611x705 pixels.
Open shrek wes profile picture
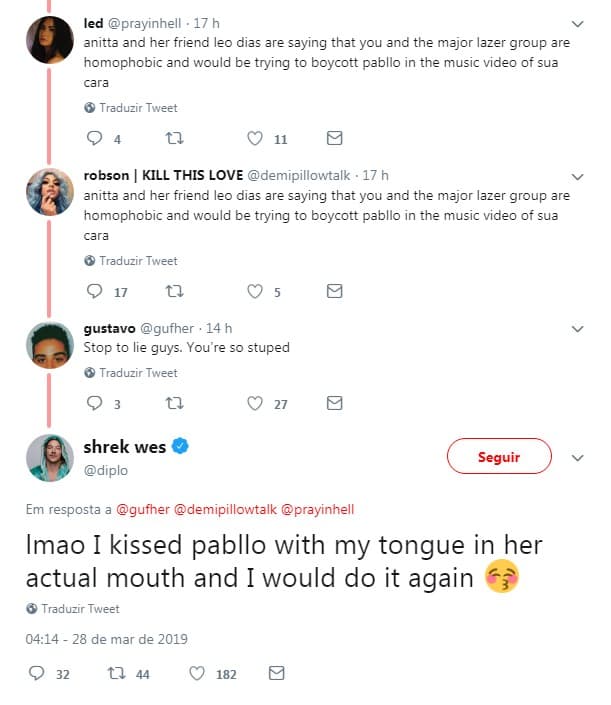click(50, 458)
